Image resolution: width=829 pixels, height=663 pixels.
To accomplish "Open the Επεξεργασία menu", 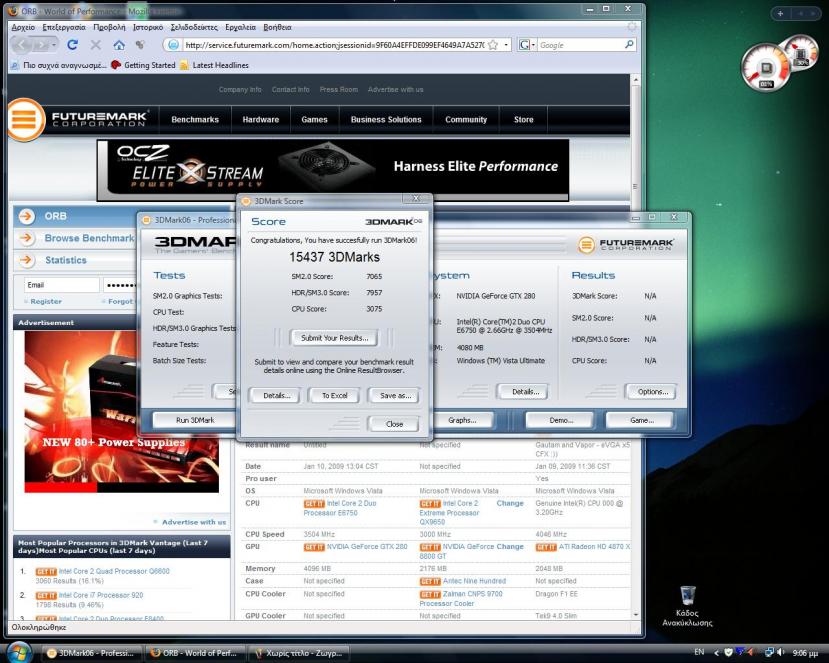I will (64, 27).
